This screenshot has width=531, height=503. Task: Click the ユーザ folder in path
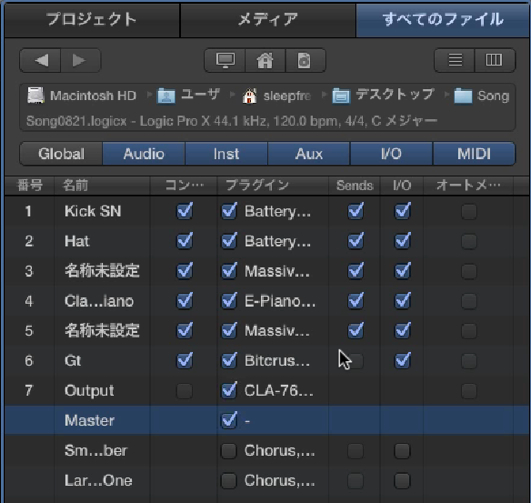click(x=189, y=96)
